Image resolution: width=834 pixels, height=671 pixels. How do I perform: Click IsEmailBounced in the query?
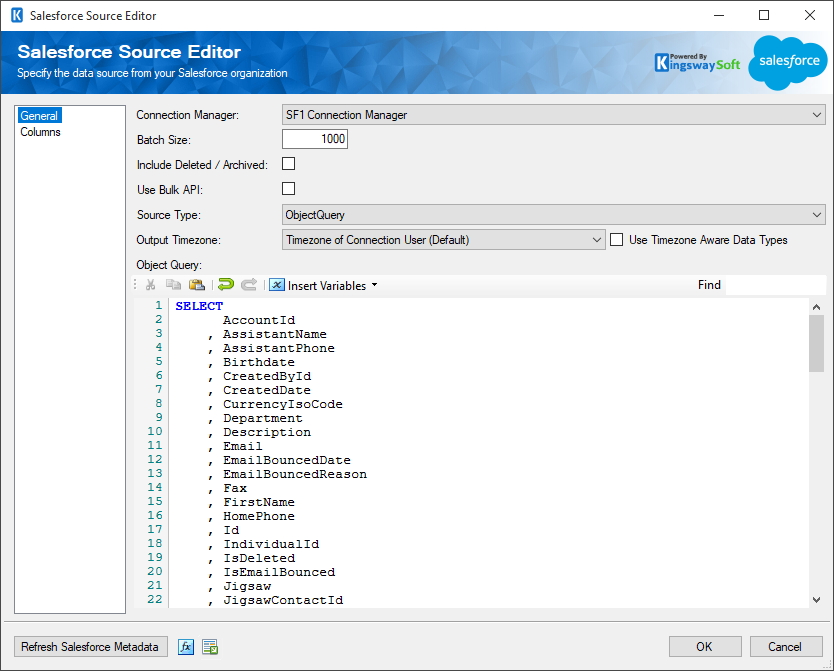[279, 572]
